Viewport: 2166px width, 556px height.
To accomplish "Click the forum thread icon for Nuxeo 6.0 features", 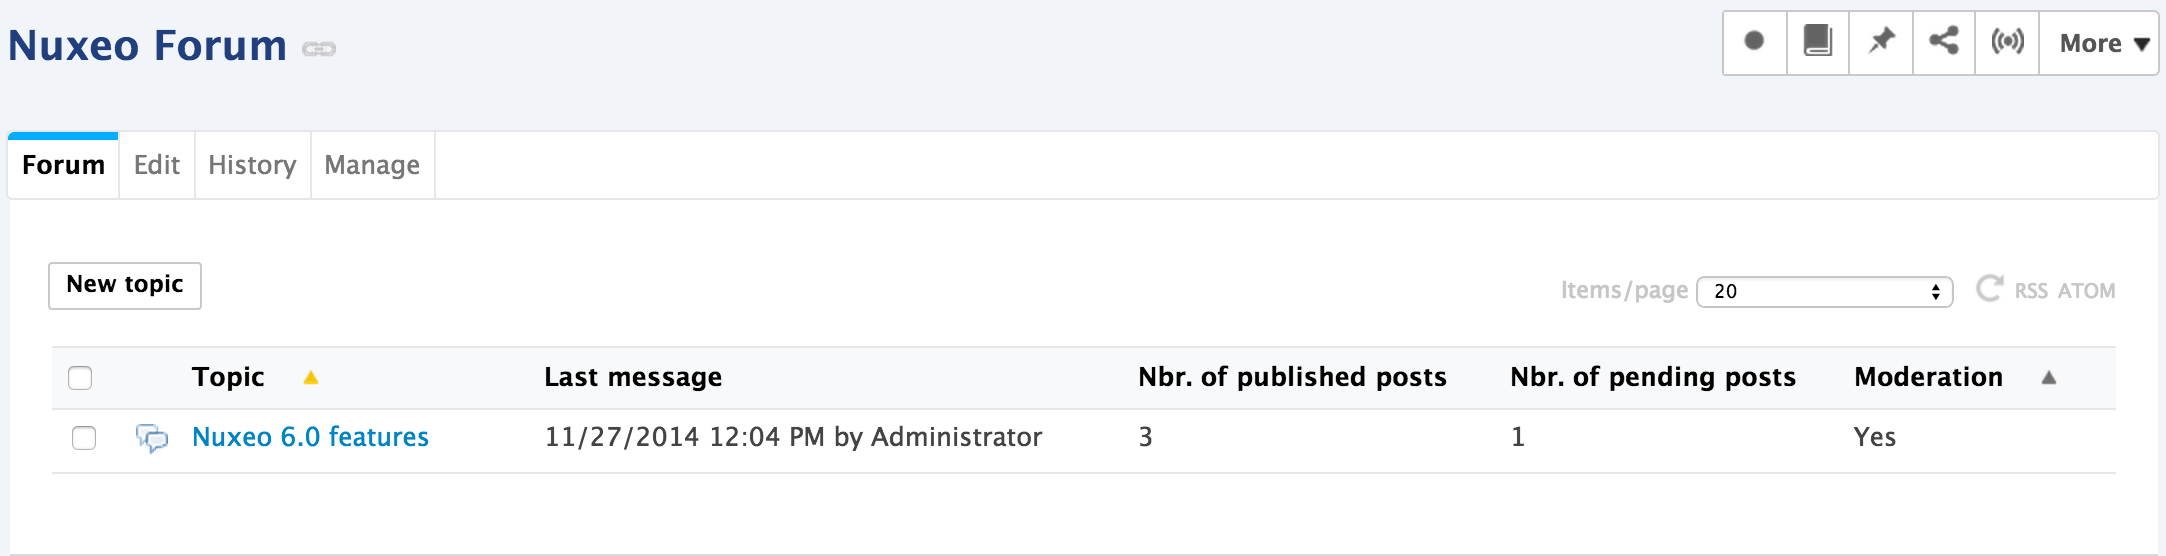I will coord(152,437).
